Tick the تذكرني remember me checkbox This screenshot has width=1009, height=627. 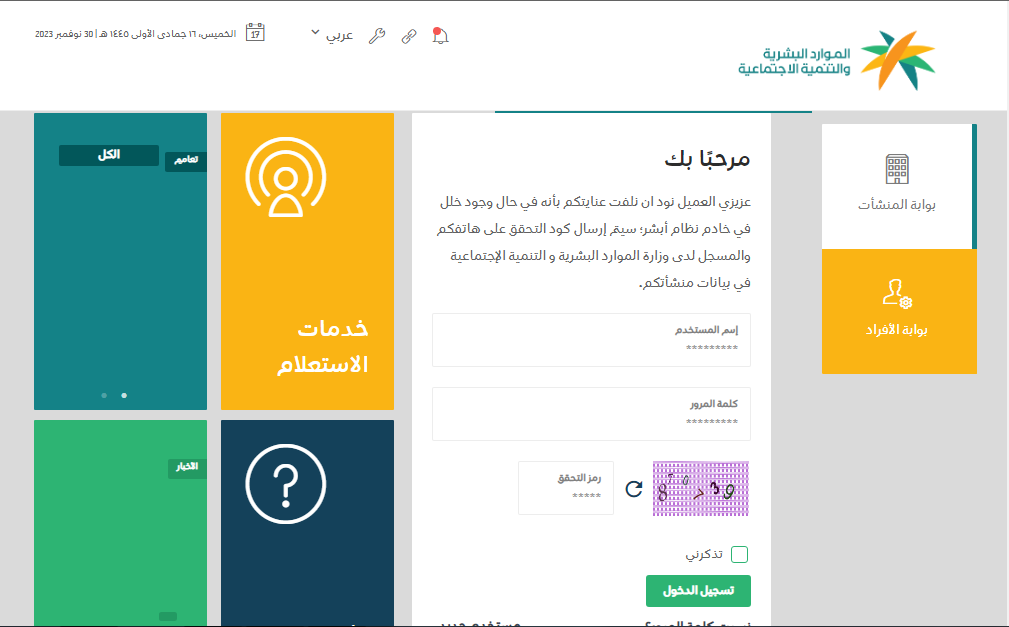coord(739,555)
